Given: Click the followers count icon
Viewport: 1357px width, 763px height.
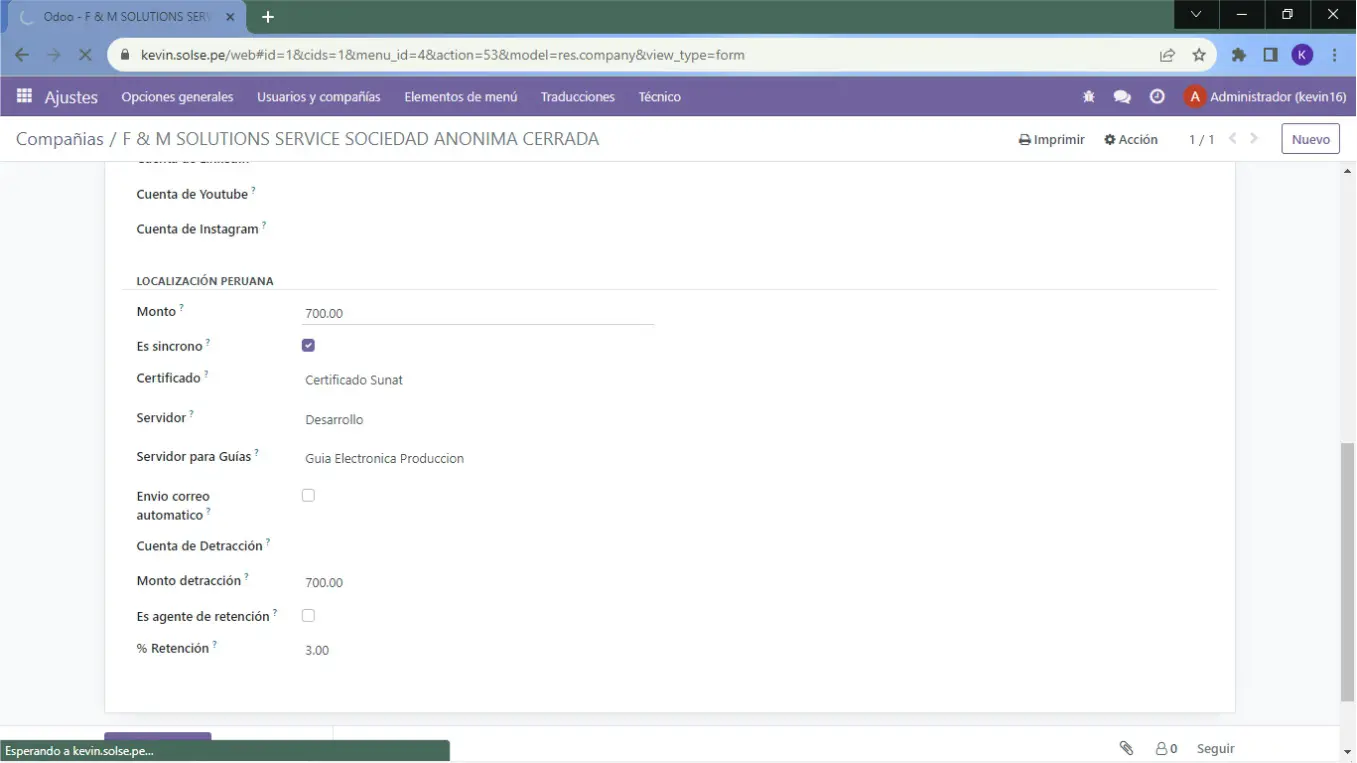Looking at the screenshot, I should point(1166,748).
